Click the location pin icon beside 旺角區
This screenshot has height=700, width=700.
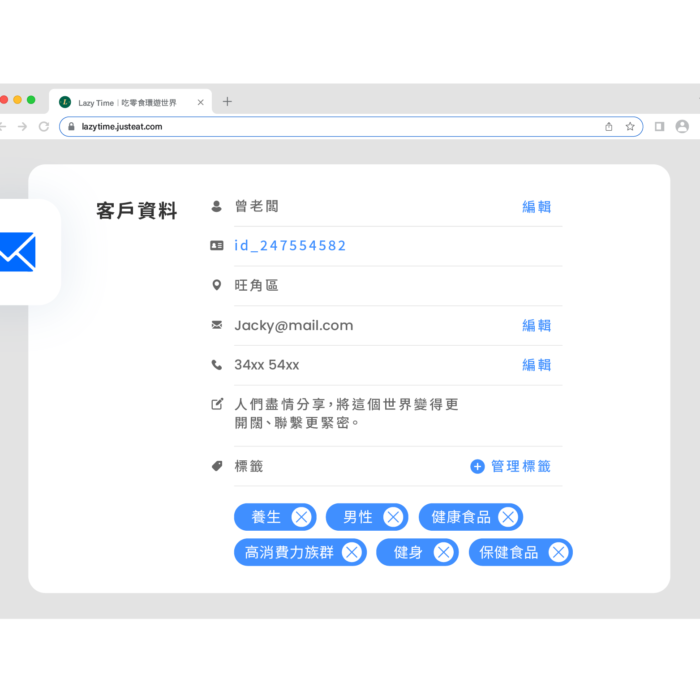tap(217, 285)
